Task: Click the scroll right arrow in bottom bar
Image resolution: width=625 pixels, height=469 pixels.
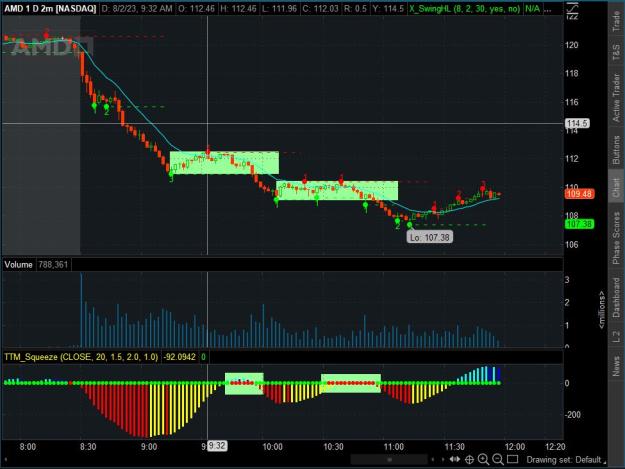Action: (x=443, y=459)
